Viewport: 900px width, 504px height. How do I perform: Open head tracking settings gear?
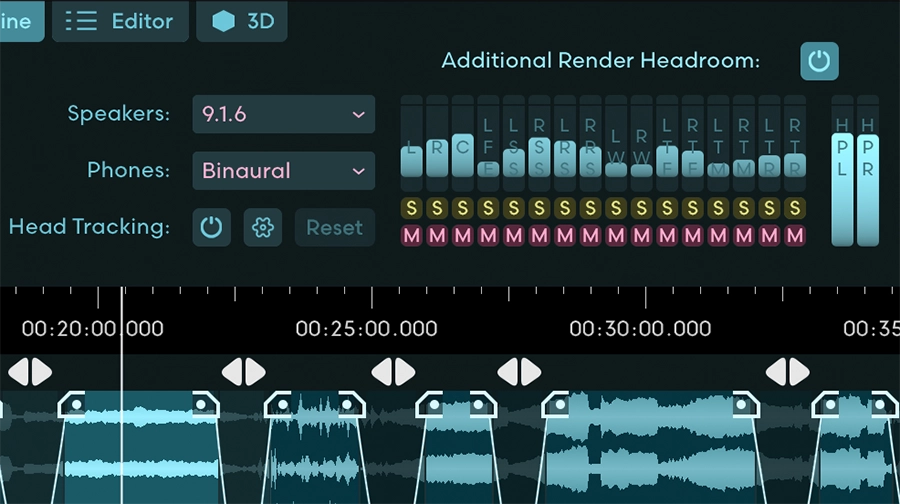click(x=263, y=228)
